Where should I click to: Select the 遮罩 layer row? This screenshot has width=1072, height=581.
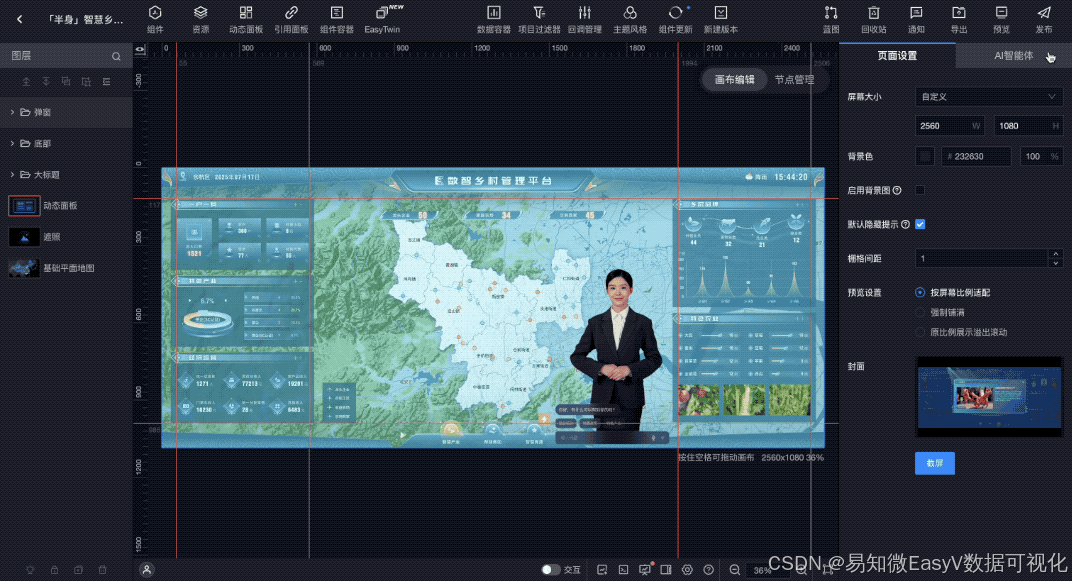coord(66,237)
